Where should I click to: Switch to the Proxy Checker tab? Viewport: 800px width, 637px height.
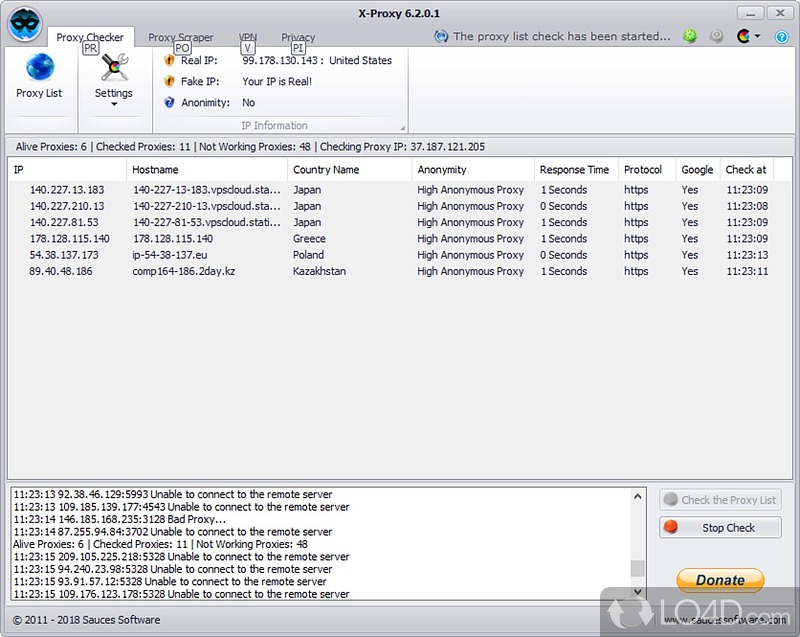(x=90, y=37)
